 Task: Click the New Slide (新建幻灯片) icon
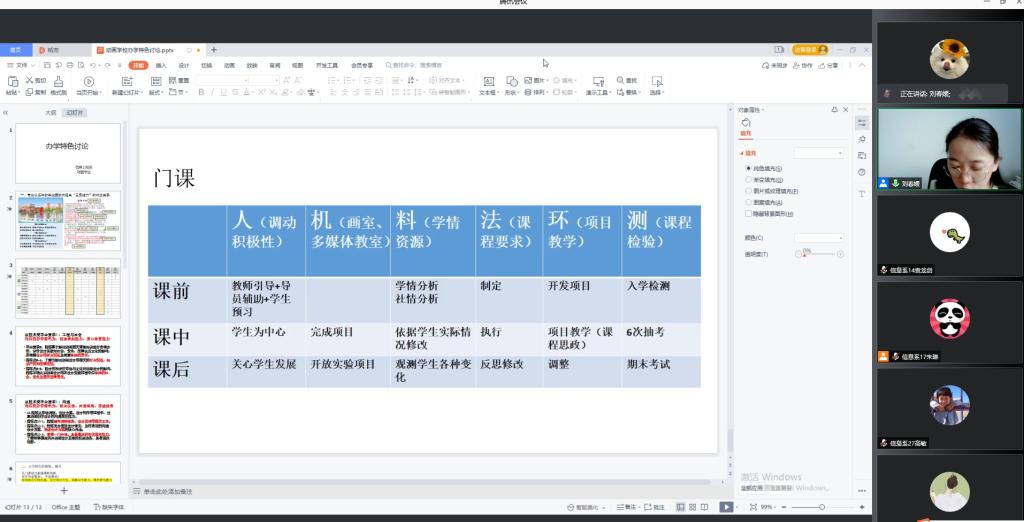pos(127,82)
